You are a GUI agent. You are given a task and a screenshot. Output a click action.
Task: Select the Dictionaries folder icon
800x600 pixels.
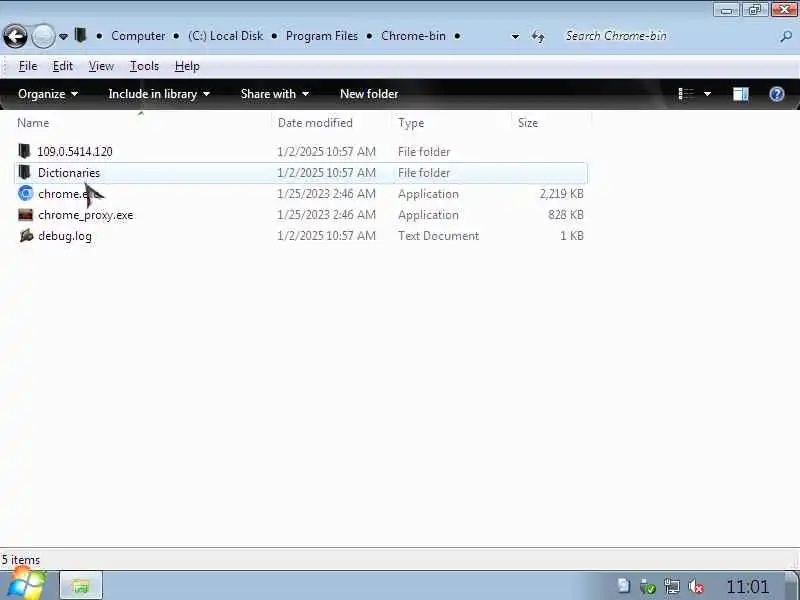pos(24,172)
